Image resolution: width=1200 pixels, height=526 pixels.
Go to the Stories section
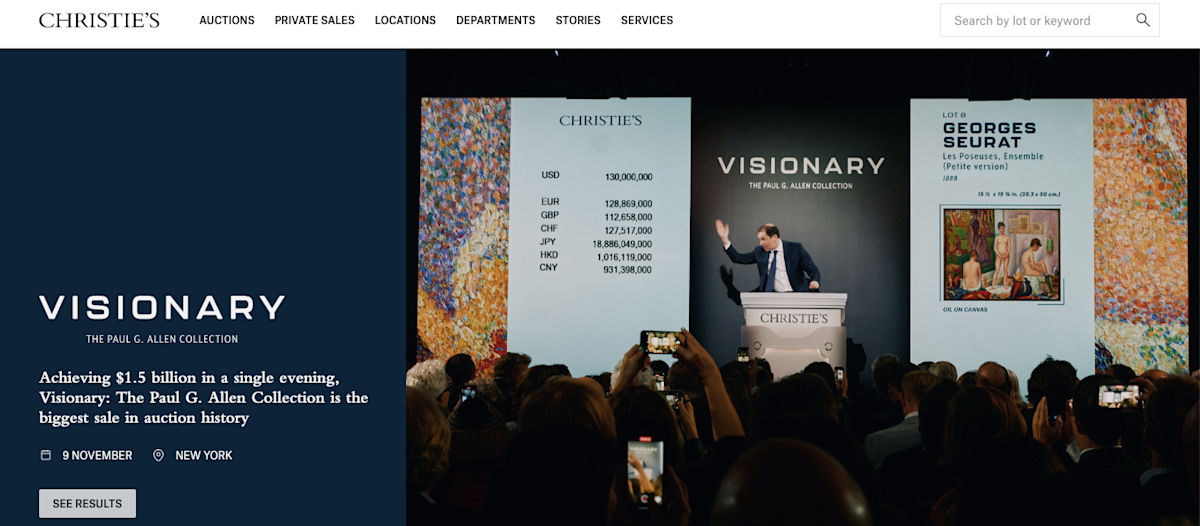click(x=578, y=20)
